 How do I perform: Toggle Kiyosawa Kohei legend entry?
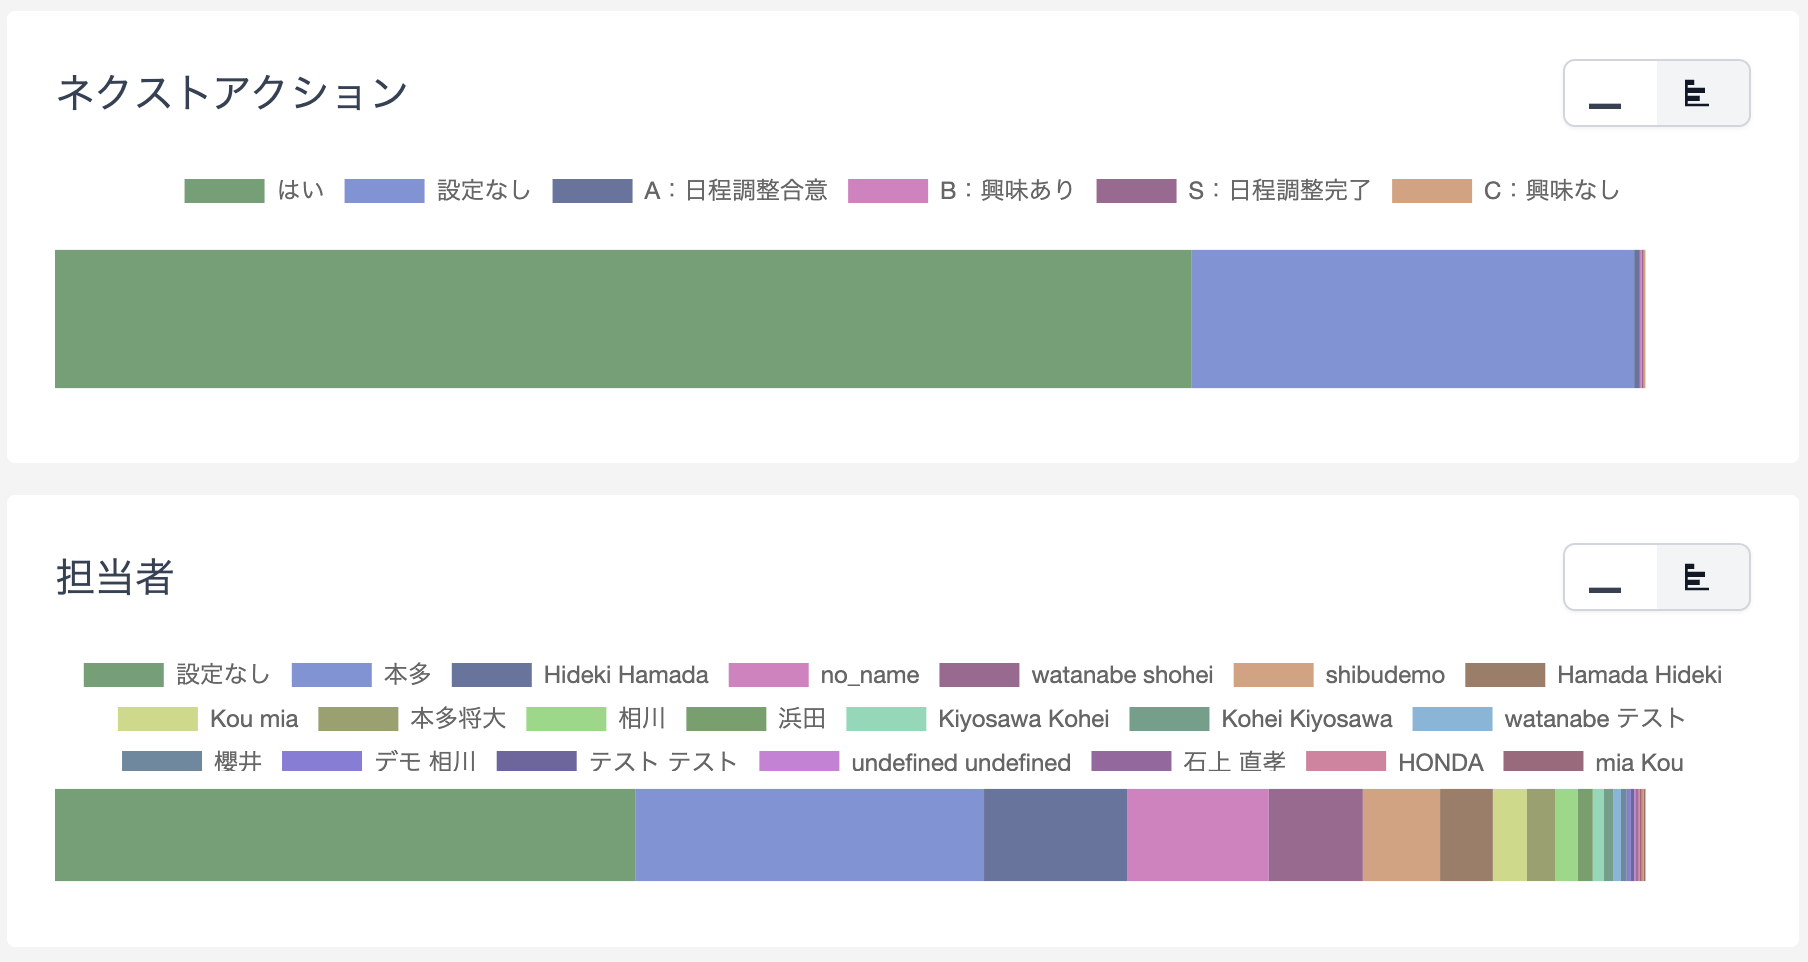977,719
